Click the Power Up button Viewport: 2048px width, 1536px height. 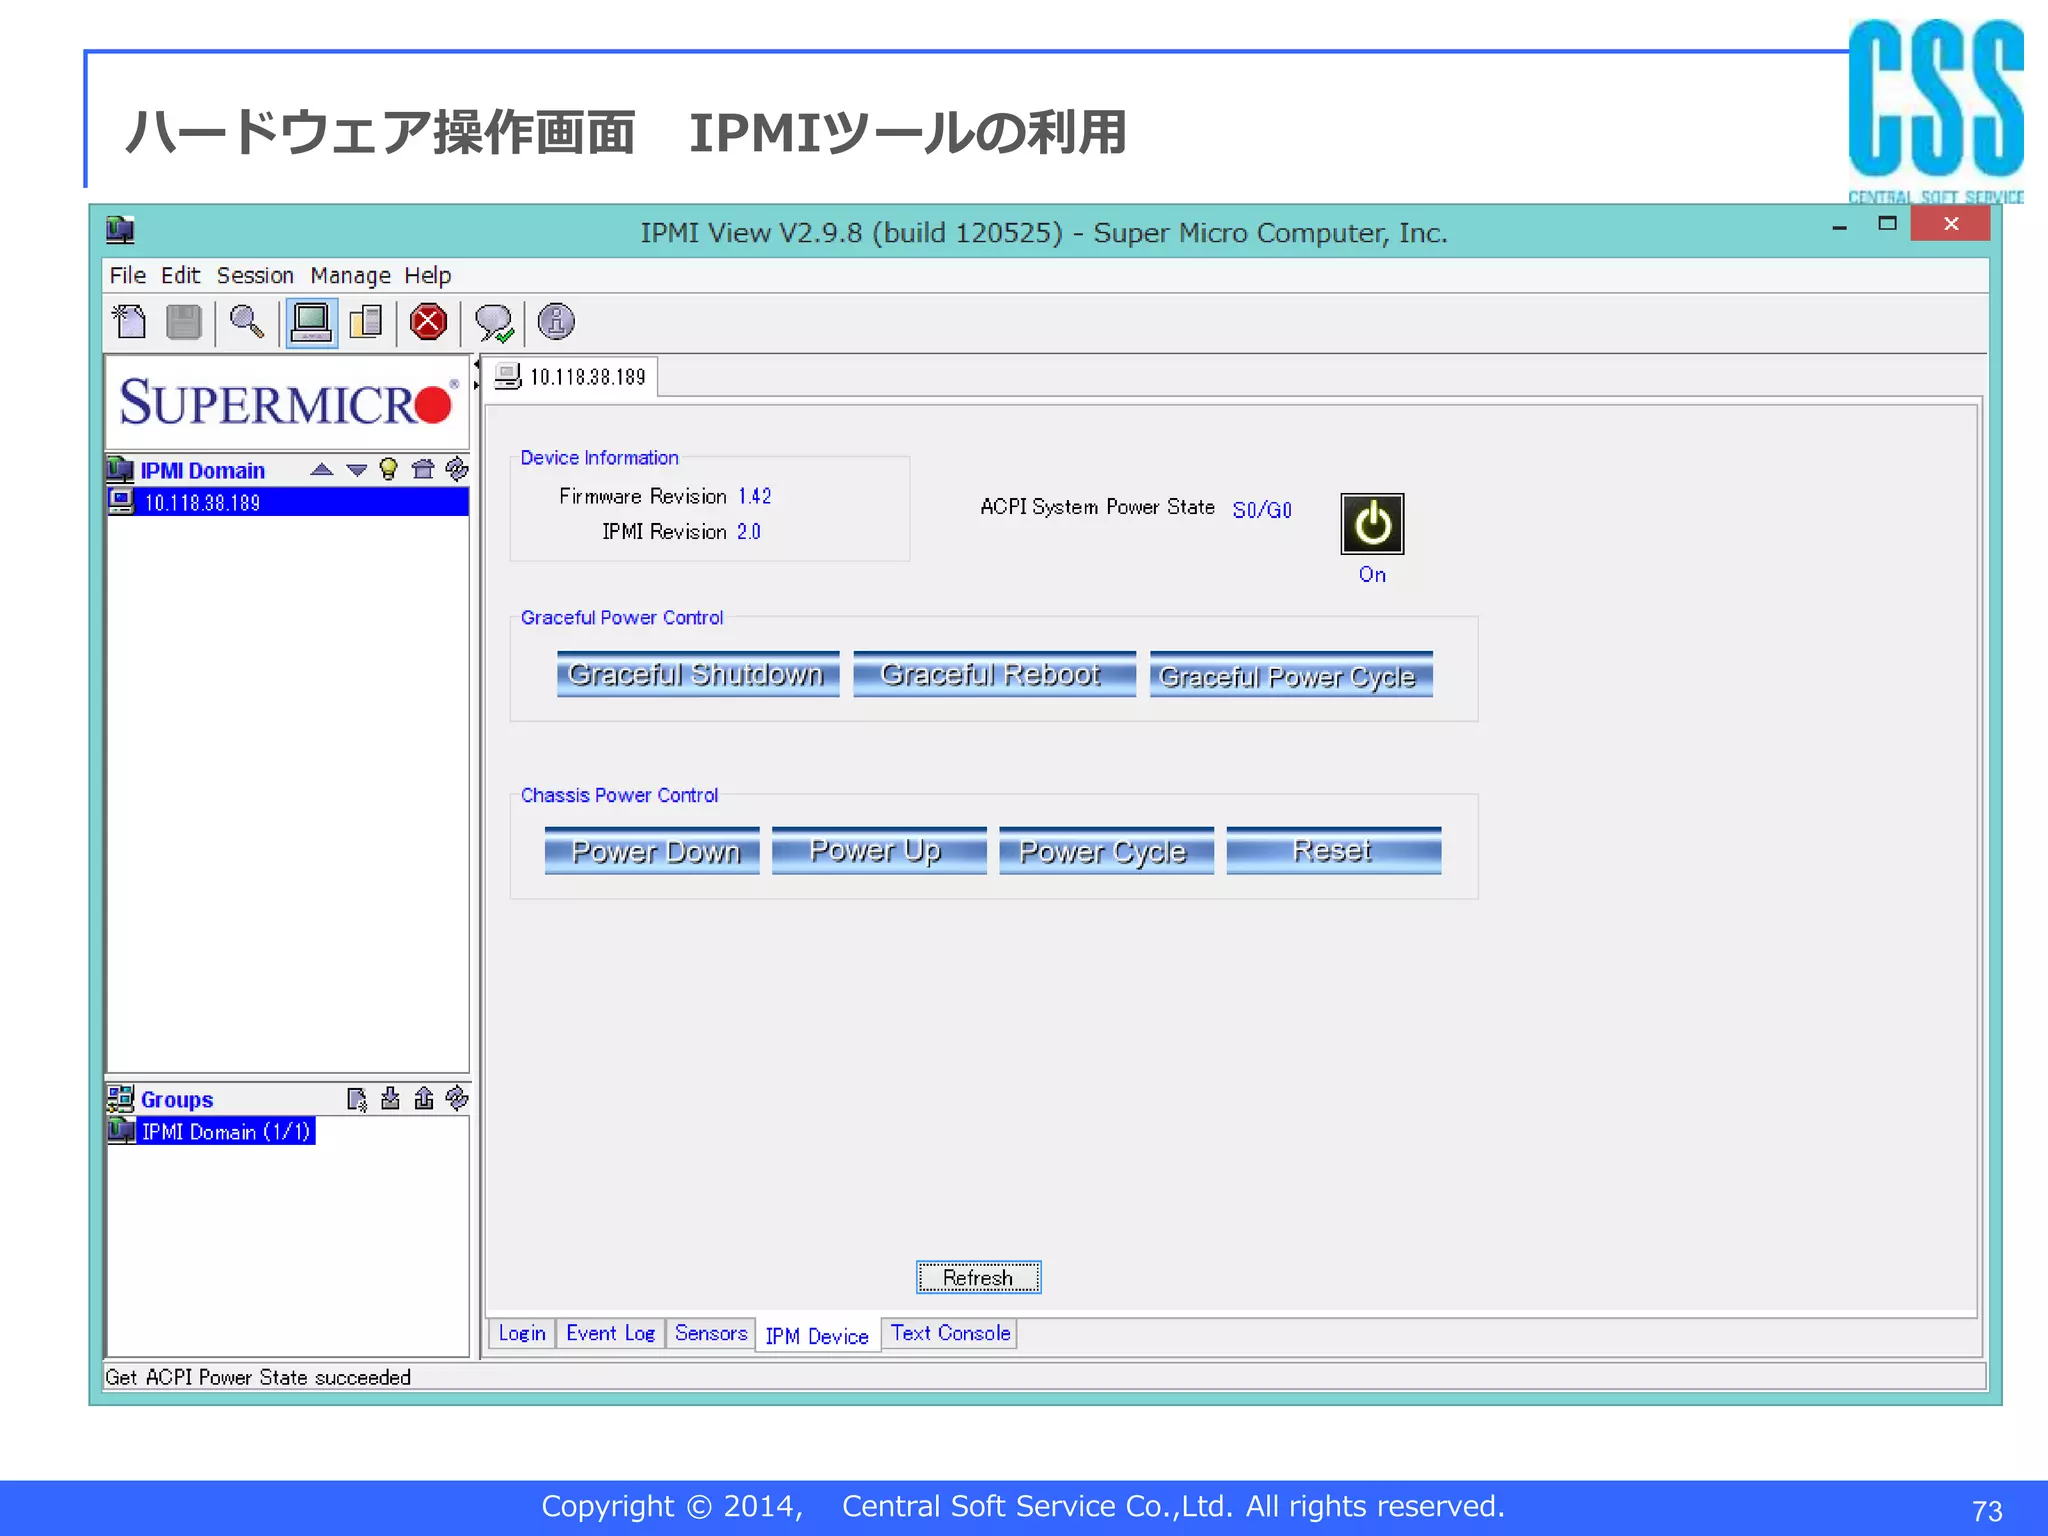(x=879, y=851)
